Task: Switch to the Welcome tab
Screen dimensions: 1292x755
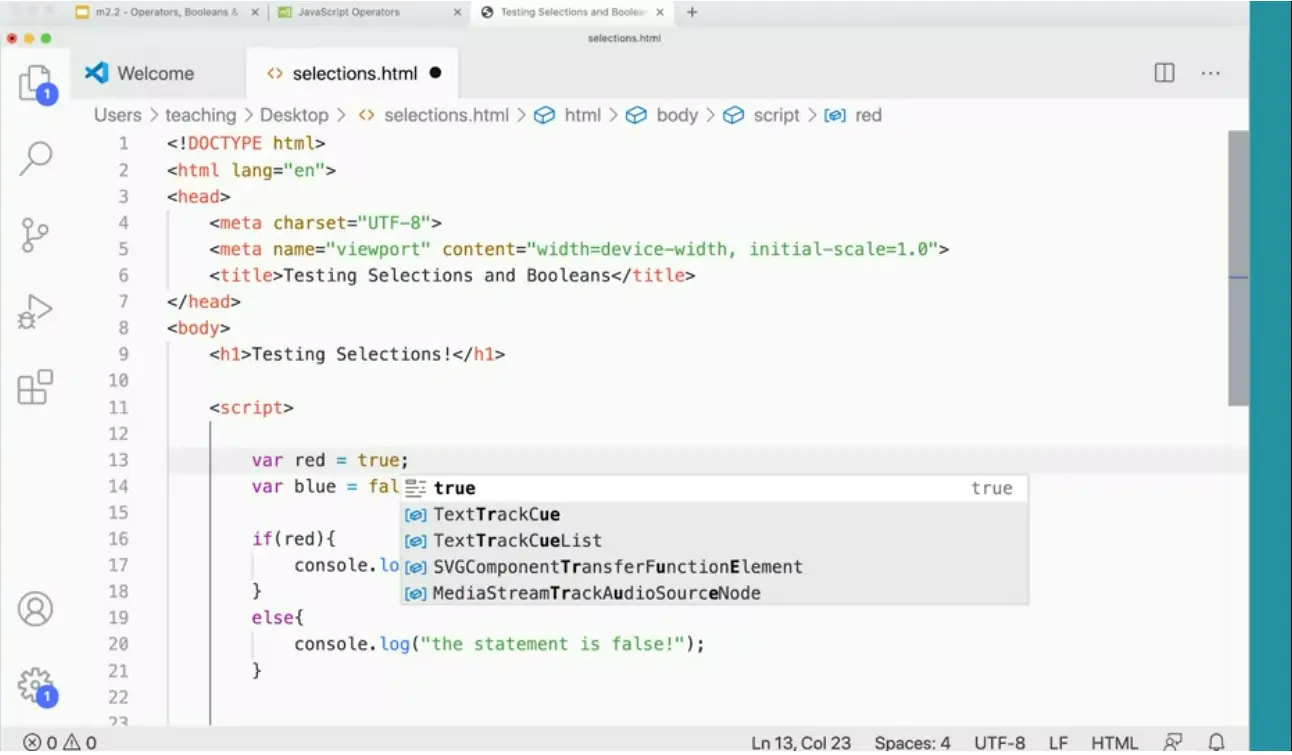Action: coord(155,73)
